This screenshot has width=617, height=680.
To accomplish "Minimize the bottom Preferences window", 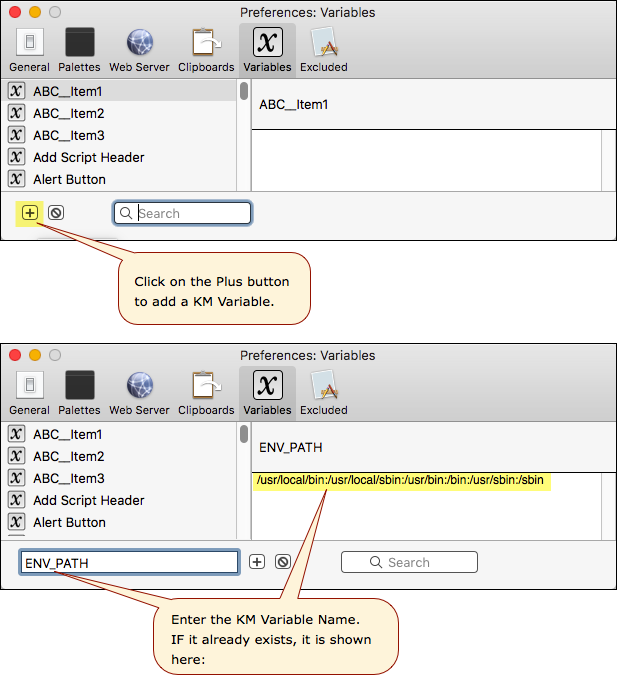I will click(x=35, y=355).
